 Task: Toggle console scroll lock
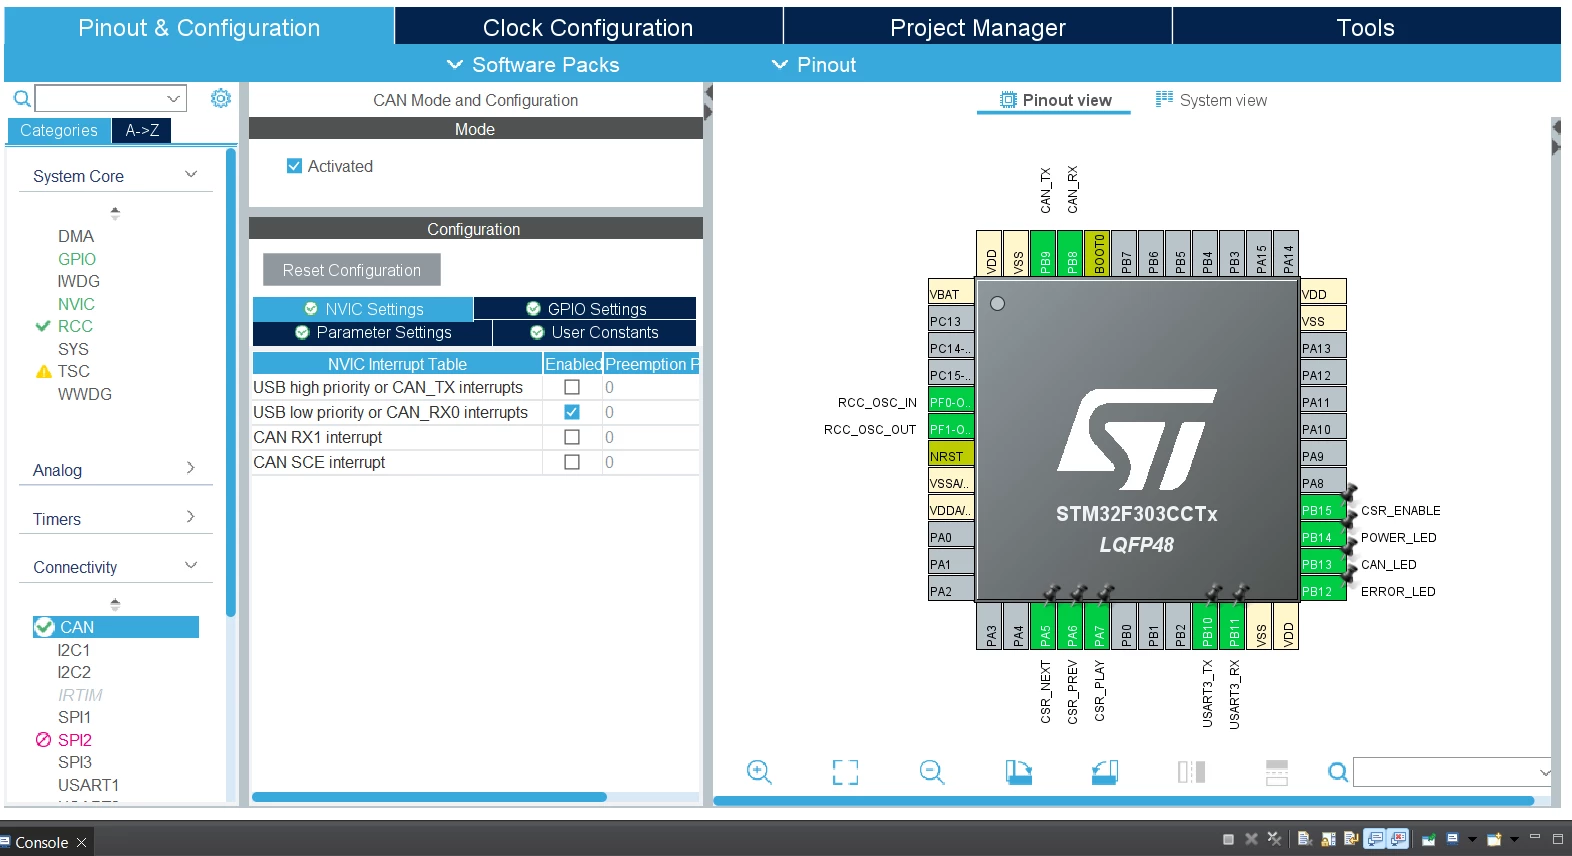(x=1328, y=840)
